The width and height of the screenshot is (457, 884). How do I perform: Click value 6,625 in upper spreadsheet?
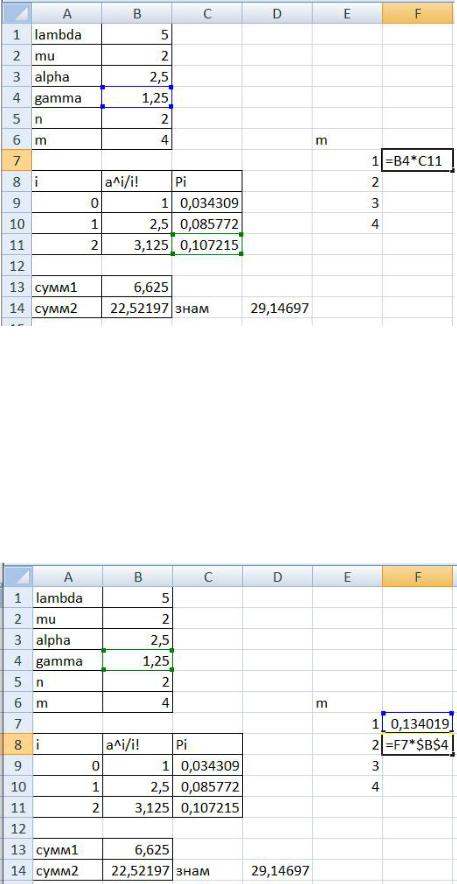[137, 288]
